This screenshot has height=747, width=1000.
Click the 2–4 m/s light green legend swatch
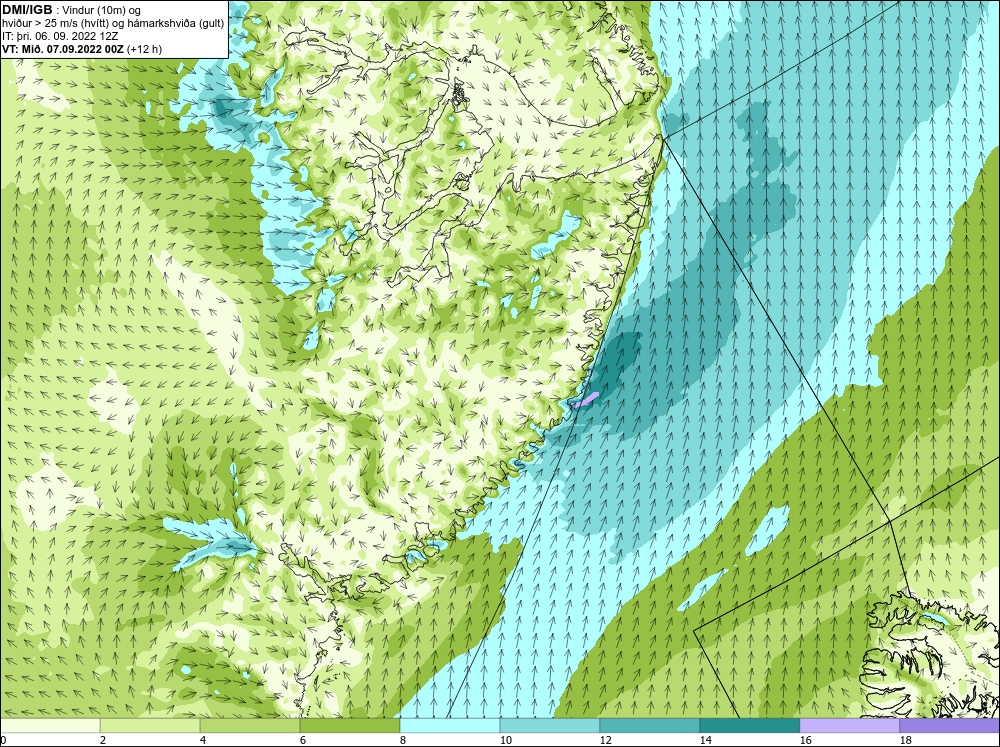point(150,726)
